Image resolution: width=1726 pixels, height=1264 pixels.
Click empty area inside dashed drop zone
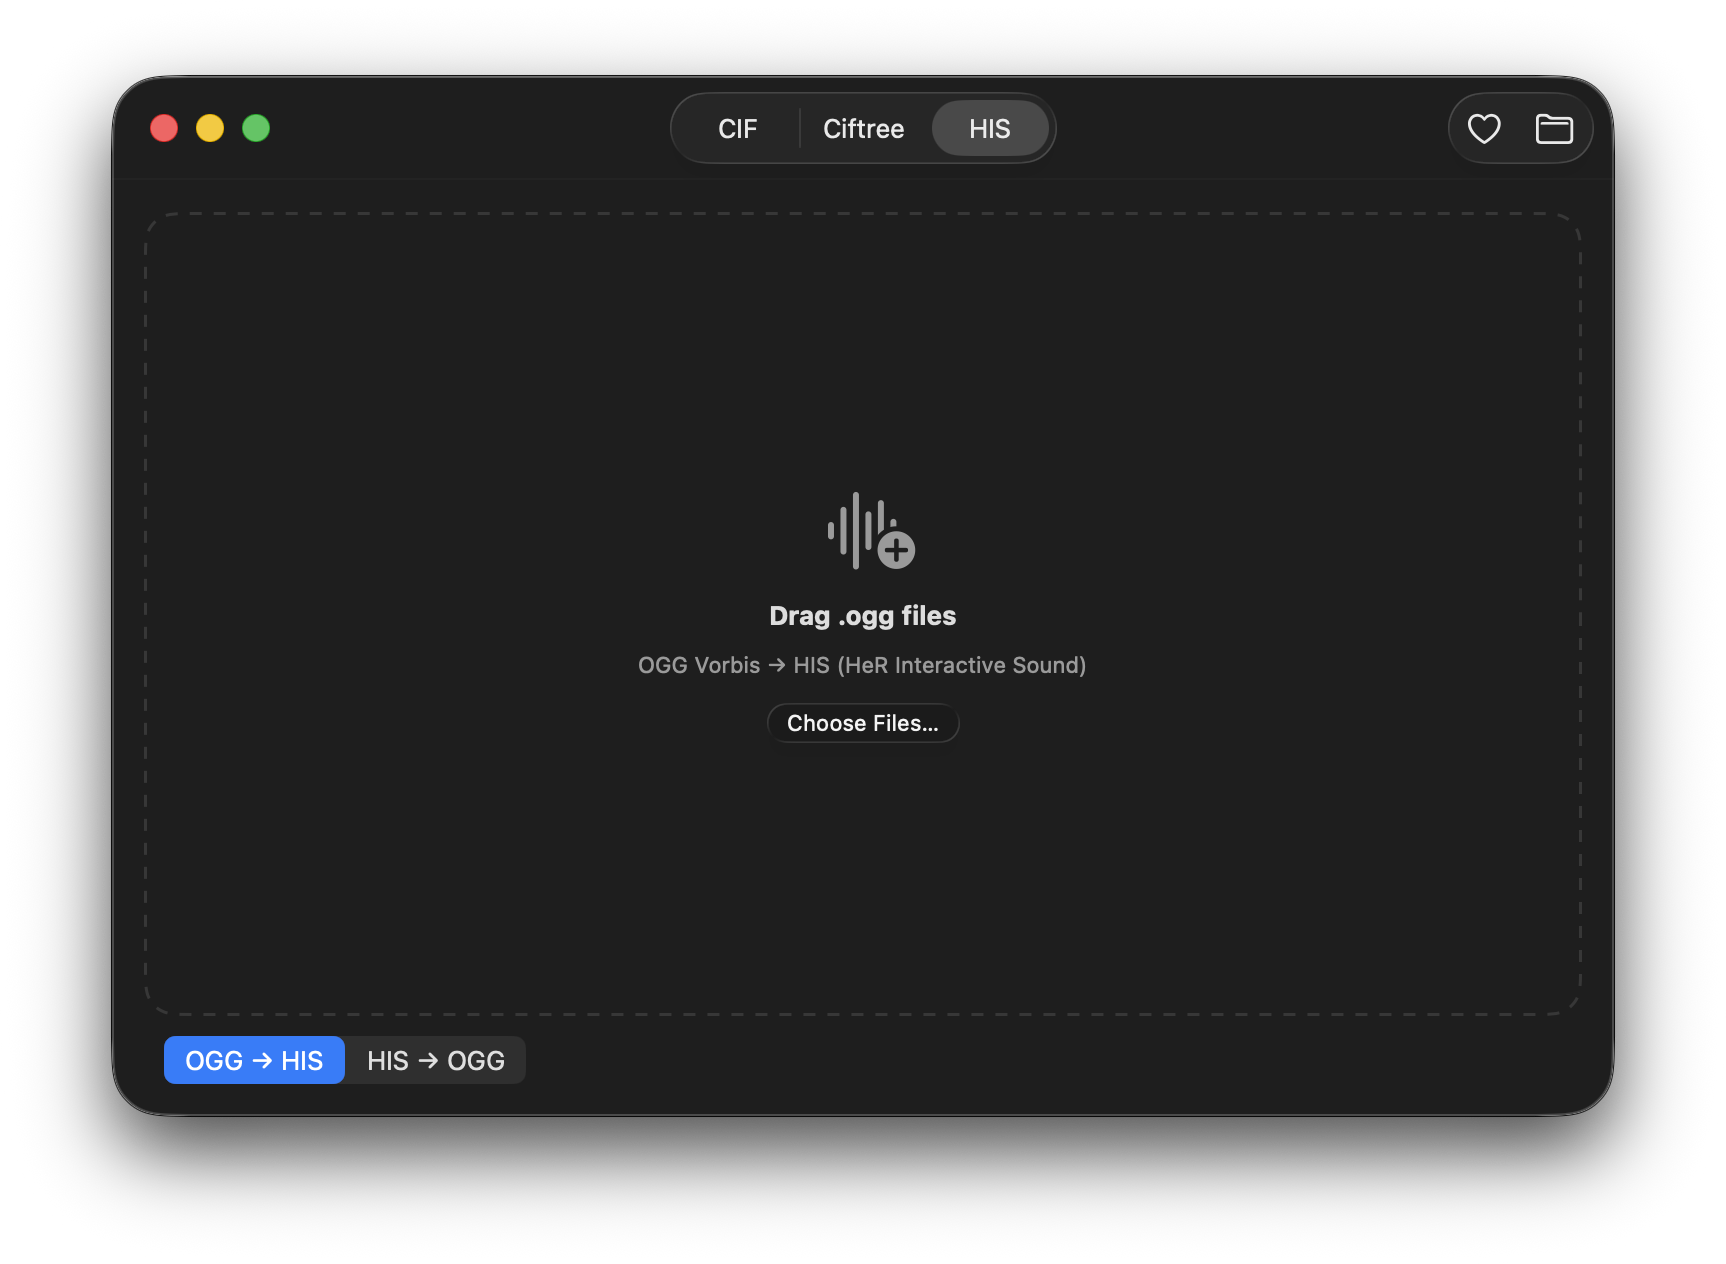click(x=500, y=400)
